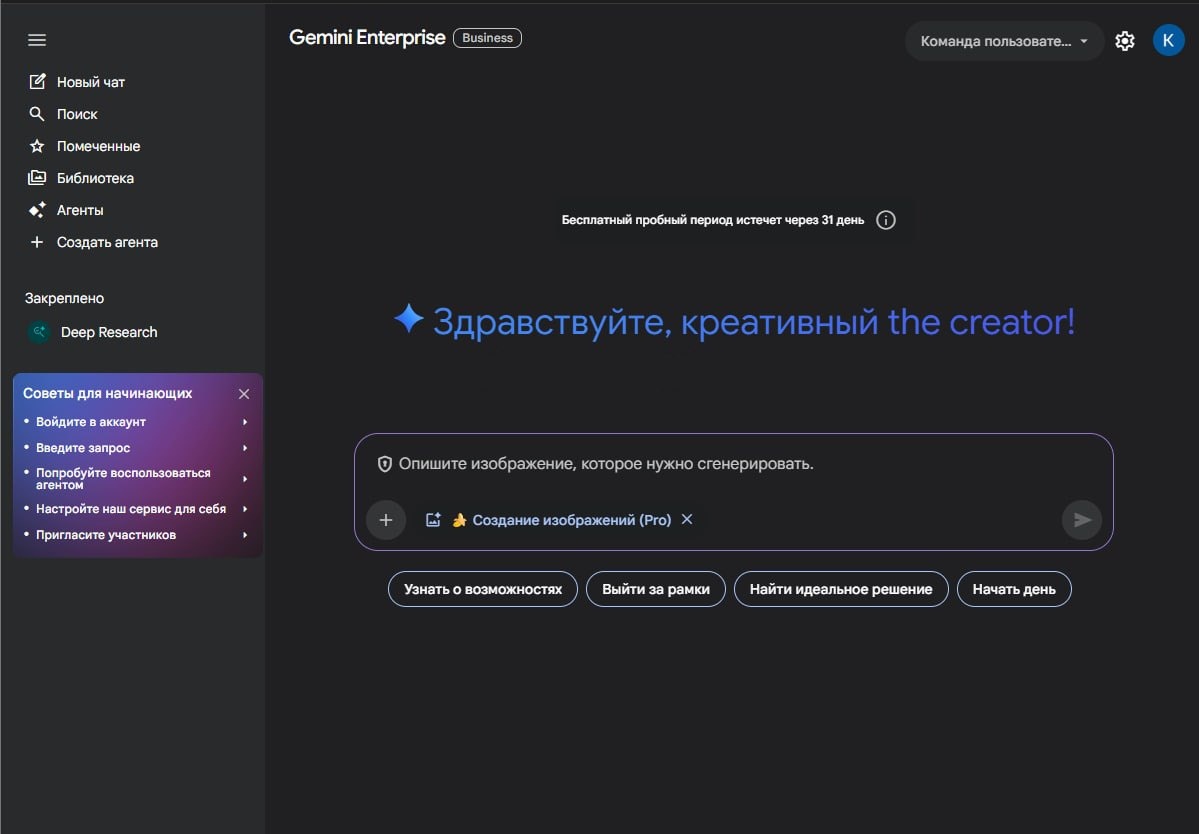Click the Business badge
The image size is (1199, 834).
click(487, 38)
